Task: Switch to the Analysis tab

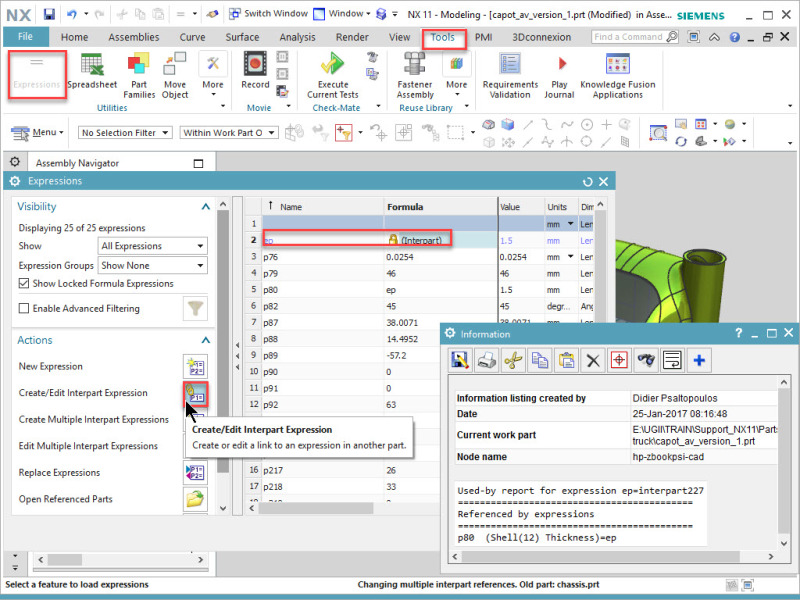Action: [297, 37]
